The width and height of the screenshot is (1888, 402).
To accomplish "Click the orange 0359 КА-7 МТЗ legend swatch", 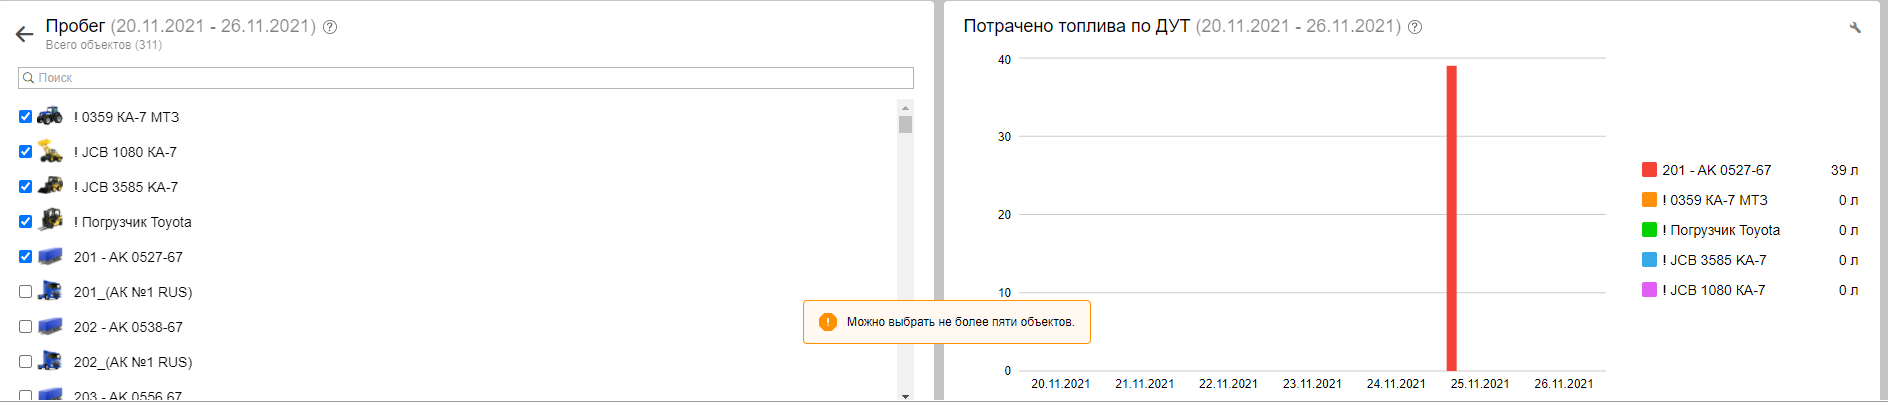I will point(1649,200).
